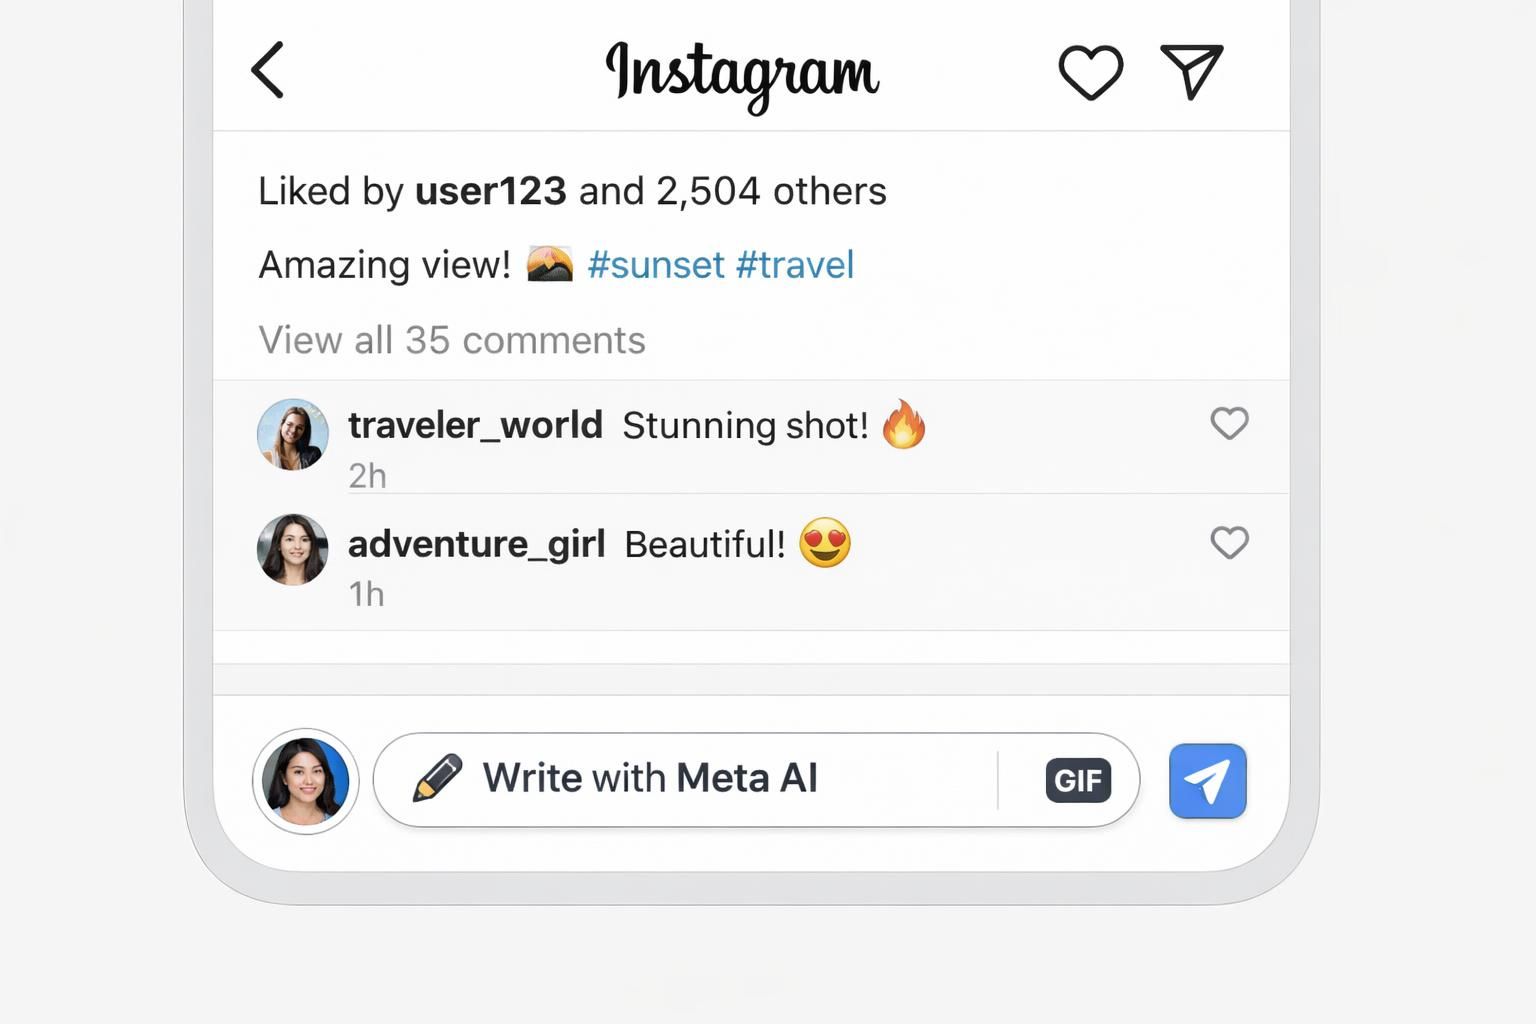The image size is (1536, 1024).
Task: Send your comment with the blue send icon
Action: pos(1207,780)
